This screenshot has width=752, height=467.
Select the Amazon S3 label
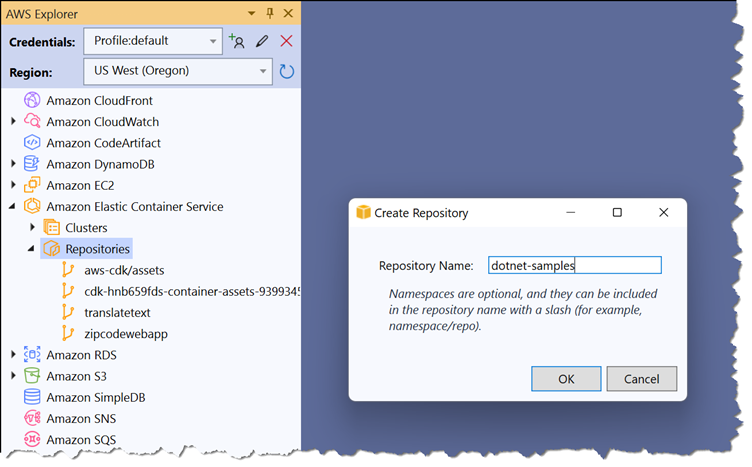coord(76,376)
